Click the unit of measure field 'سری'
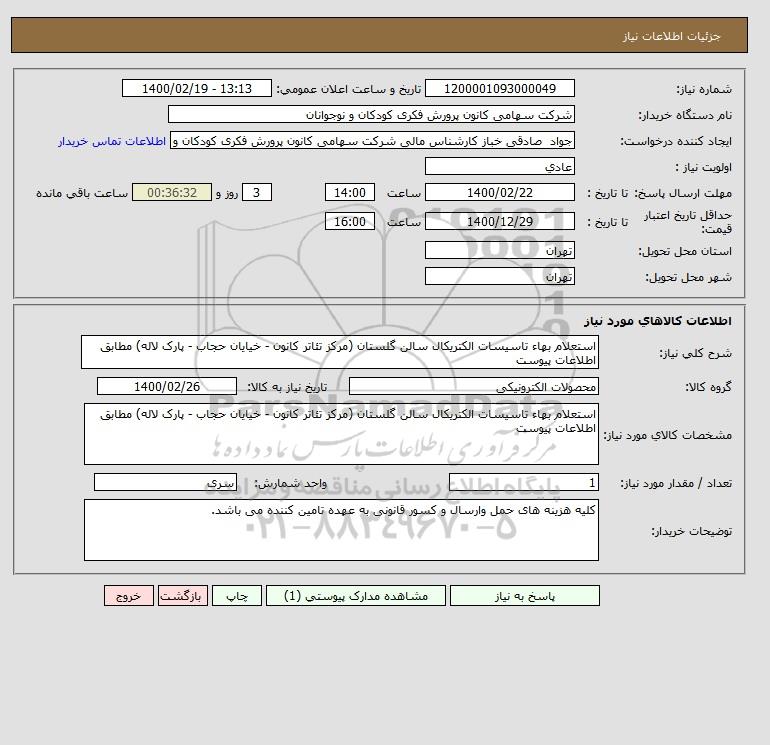 coord(165,482)
